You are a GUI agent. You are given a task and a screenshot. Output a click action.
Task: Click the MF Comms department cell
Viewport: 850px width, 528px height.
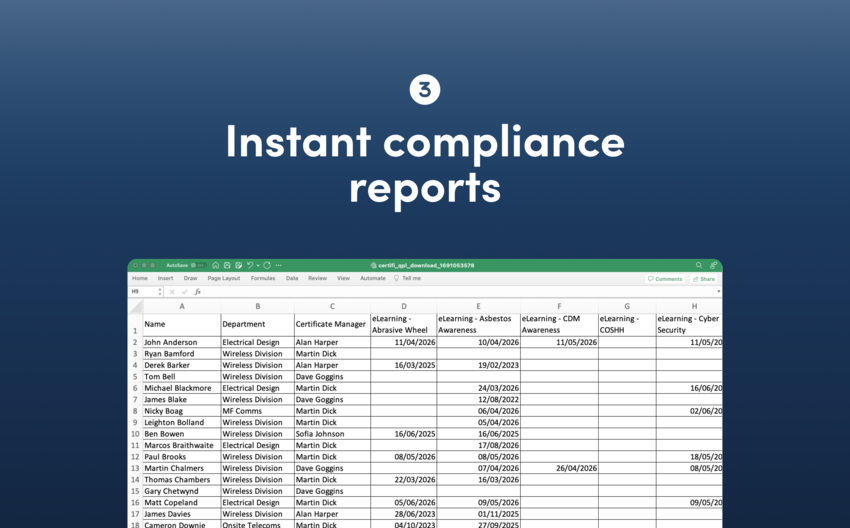pos(257,411)
